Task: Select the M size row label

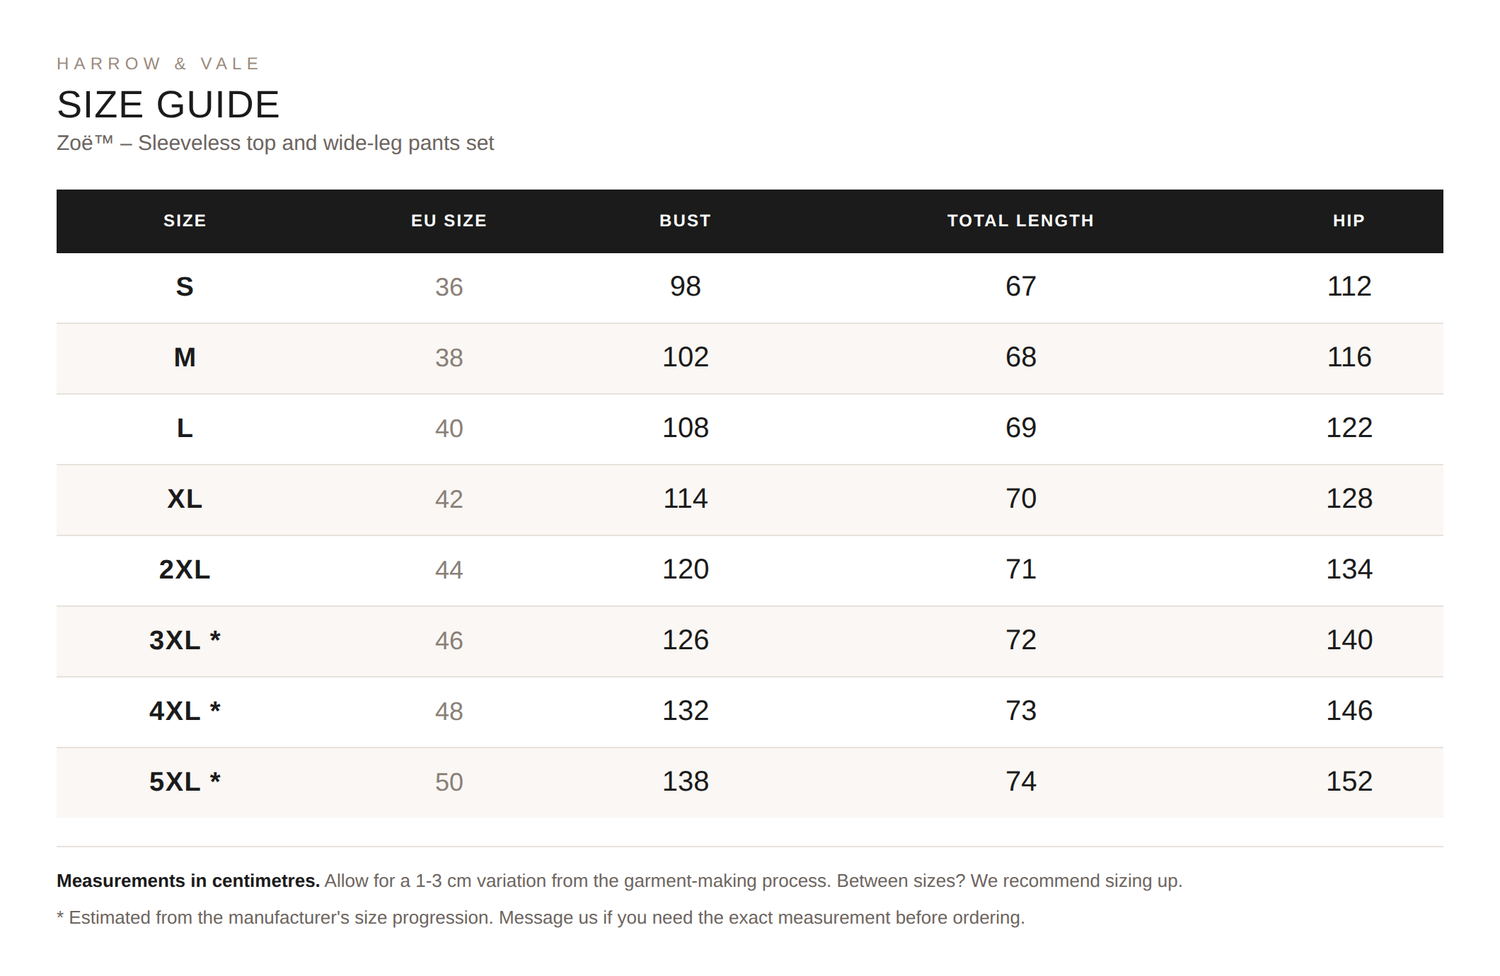Action: tap(184, 358)
